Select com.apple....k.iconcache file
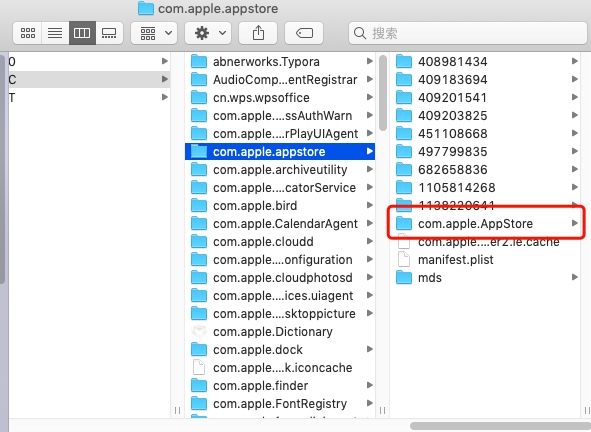Screen dimensions: 591x432 pos(280,368)
